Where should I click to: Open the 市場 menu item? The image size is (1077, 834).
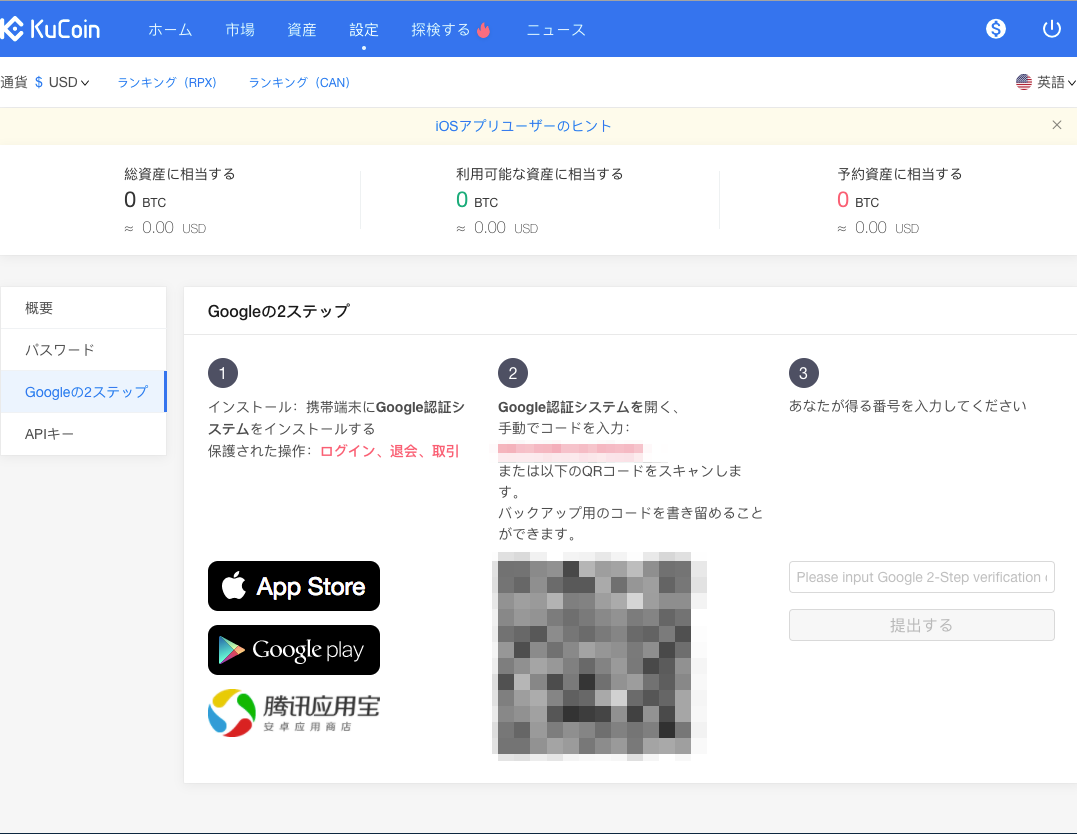240,30
